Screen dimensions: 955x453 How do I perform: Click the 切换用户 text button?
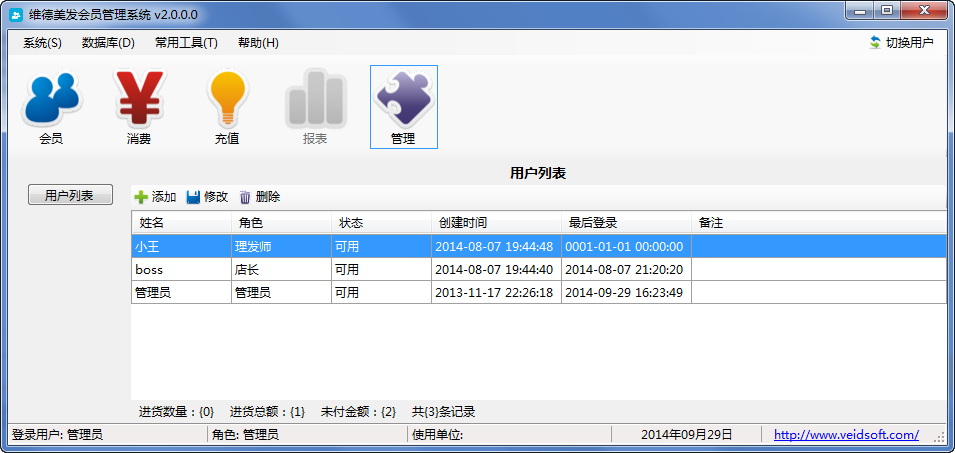(x=909, y=43)
